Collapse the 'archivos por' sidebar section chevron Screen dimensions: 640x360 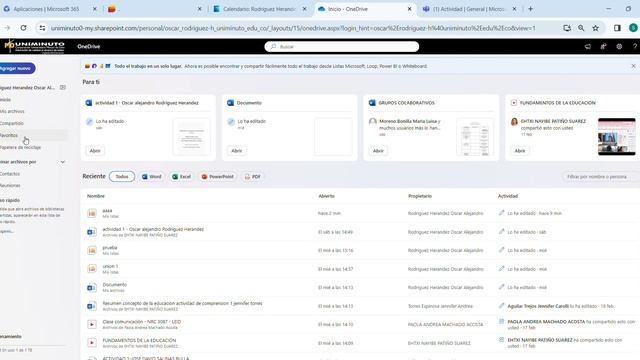tap(62, 162)
